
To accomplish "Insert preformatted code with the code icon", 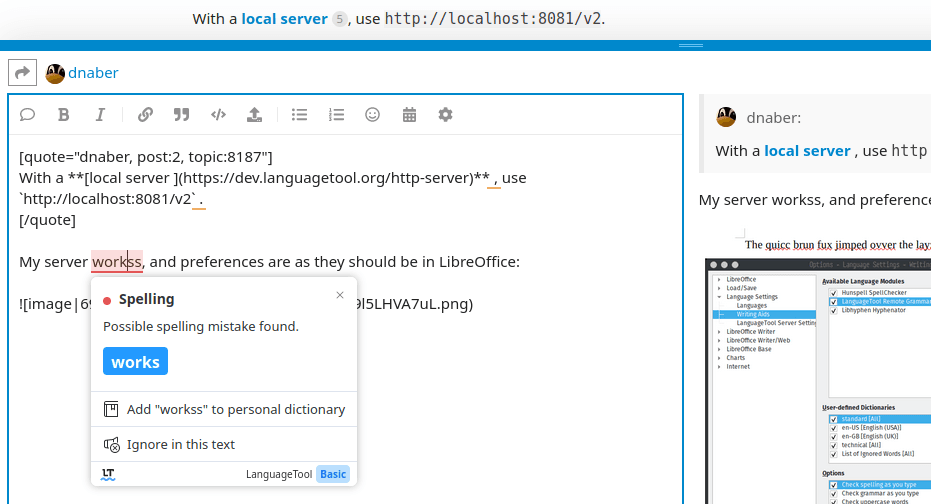I will 218,115.
